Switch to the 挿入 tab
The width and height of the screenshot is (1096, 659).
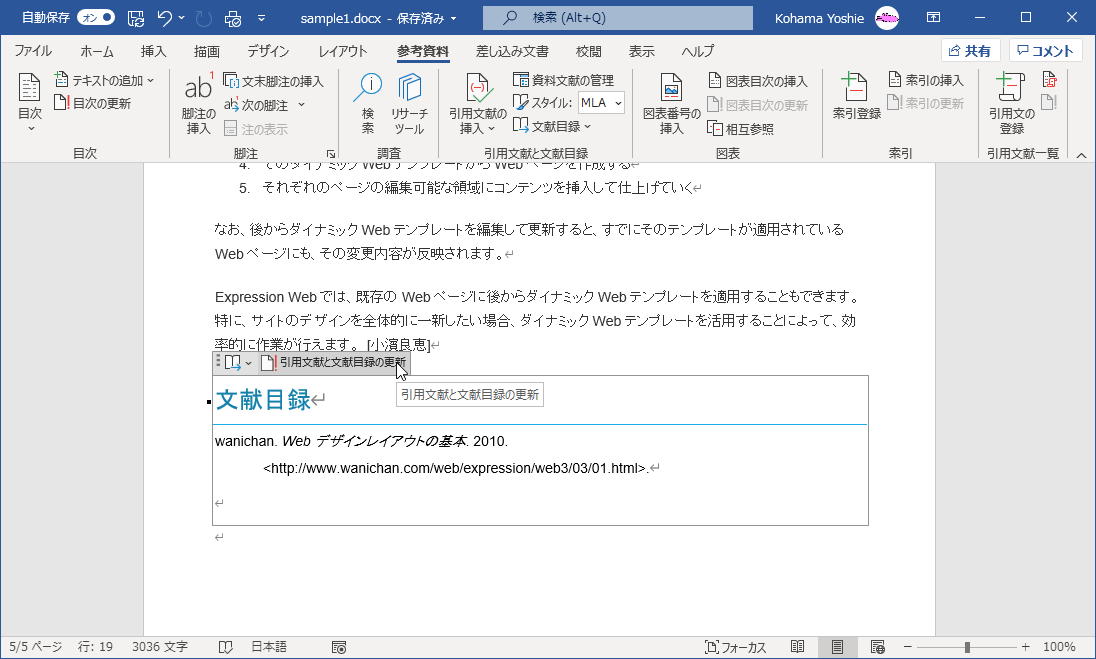(x=153, y=51)
